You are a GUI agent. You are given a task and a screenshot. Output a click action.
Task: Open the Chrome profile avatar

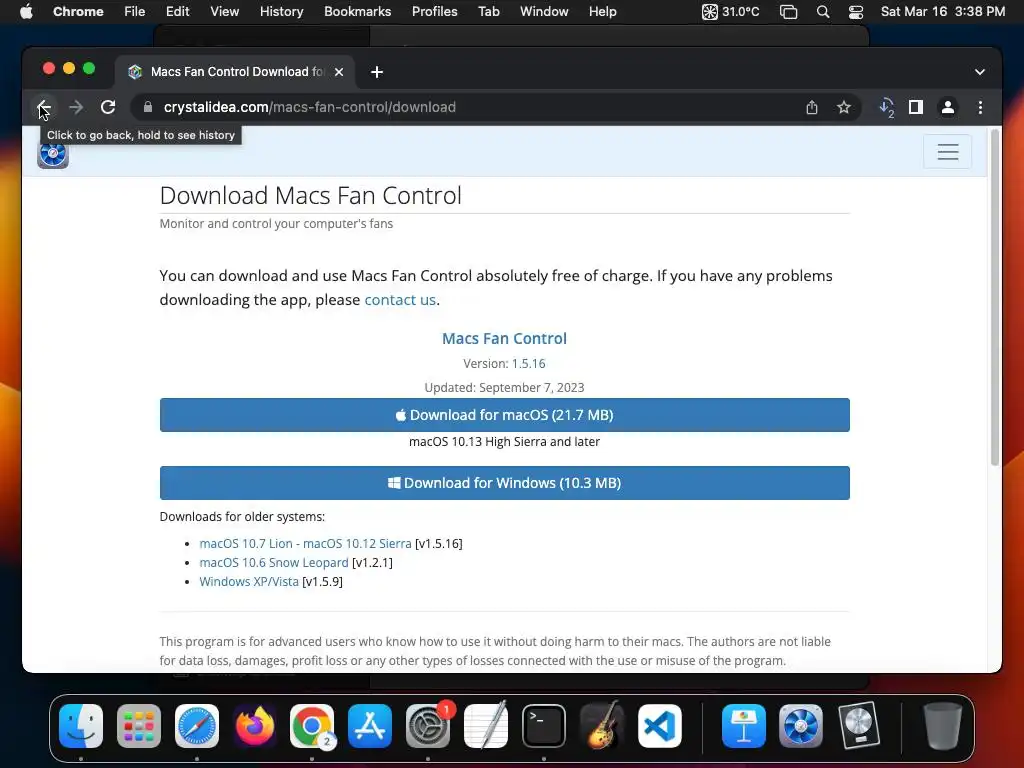948,107
